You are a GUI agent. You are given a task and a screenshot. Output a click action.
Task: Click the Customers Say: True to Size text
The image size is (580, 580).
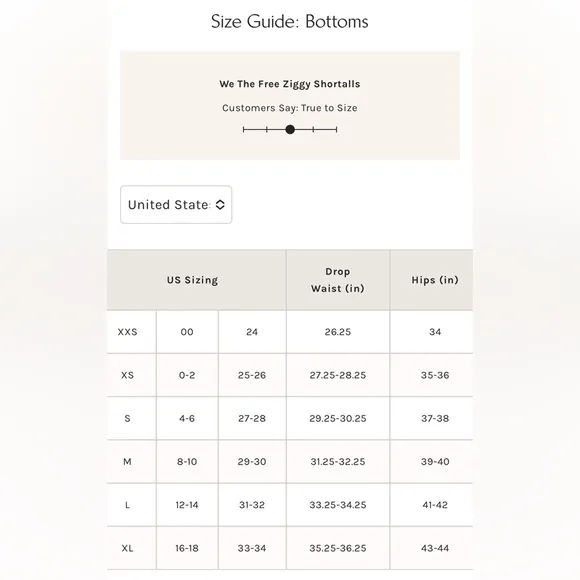(290, 108)
